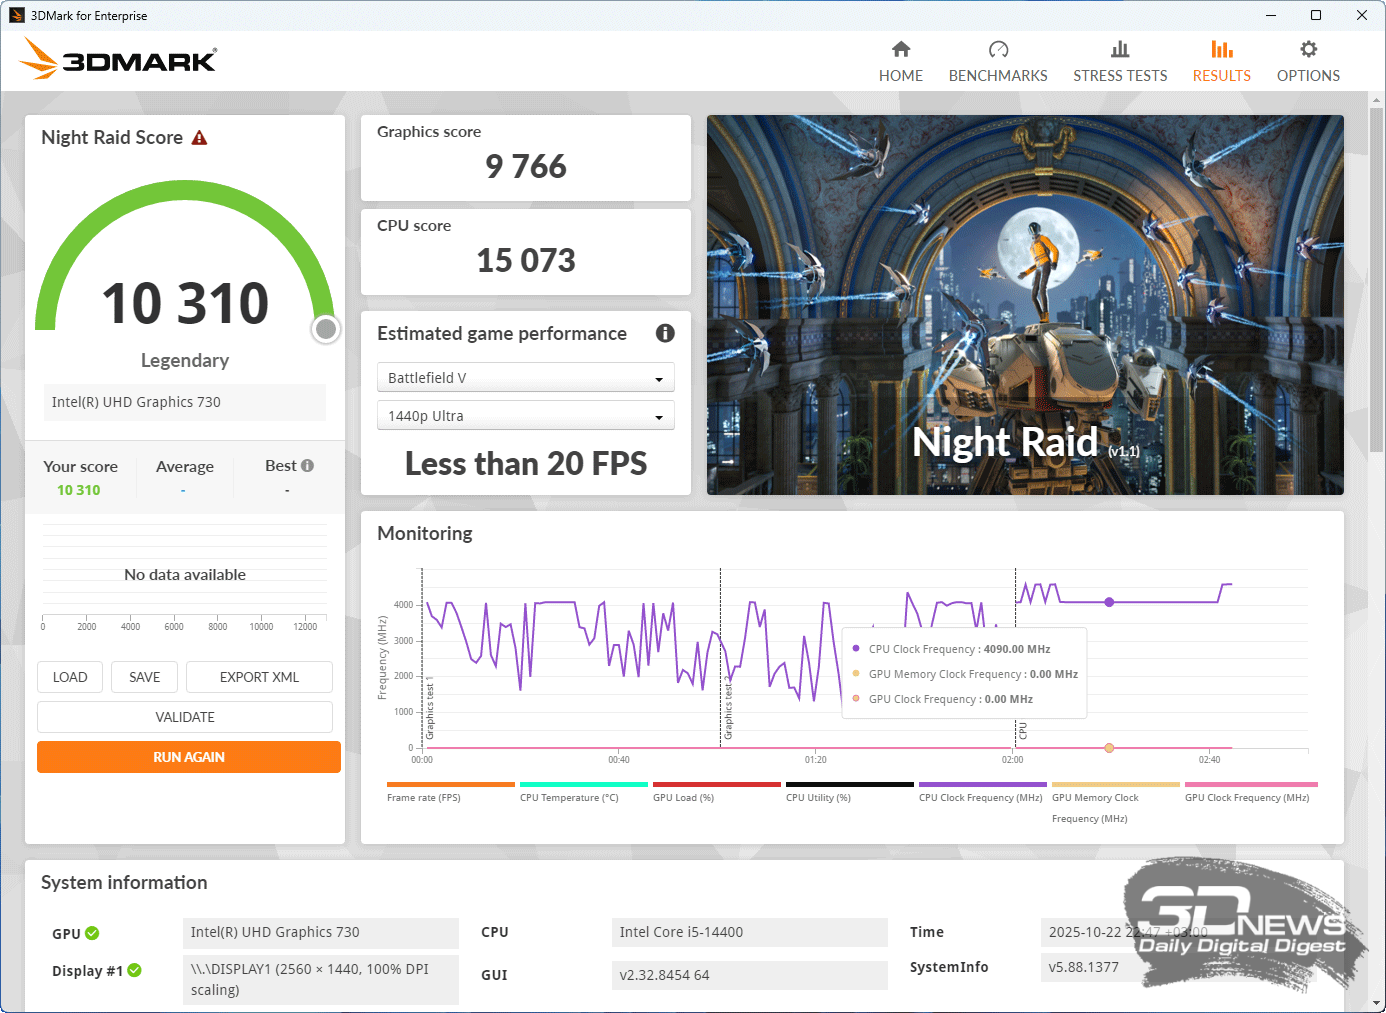Open the Stress Tests icon
Screen dimensions: 1386x1013
click(x=1120, y=50)
